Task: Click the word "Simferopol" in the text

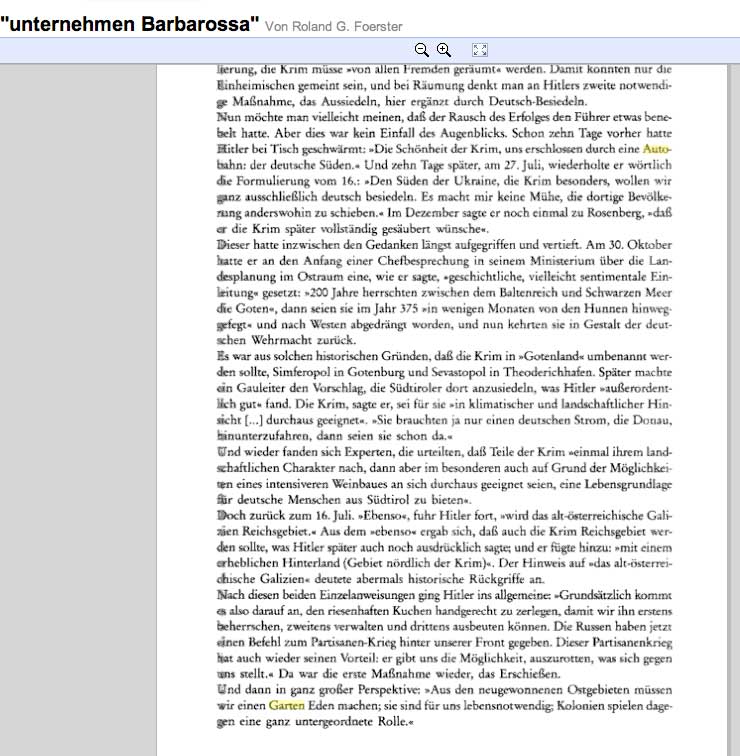Action: point(286,372)
